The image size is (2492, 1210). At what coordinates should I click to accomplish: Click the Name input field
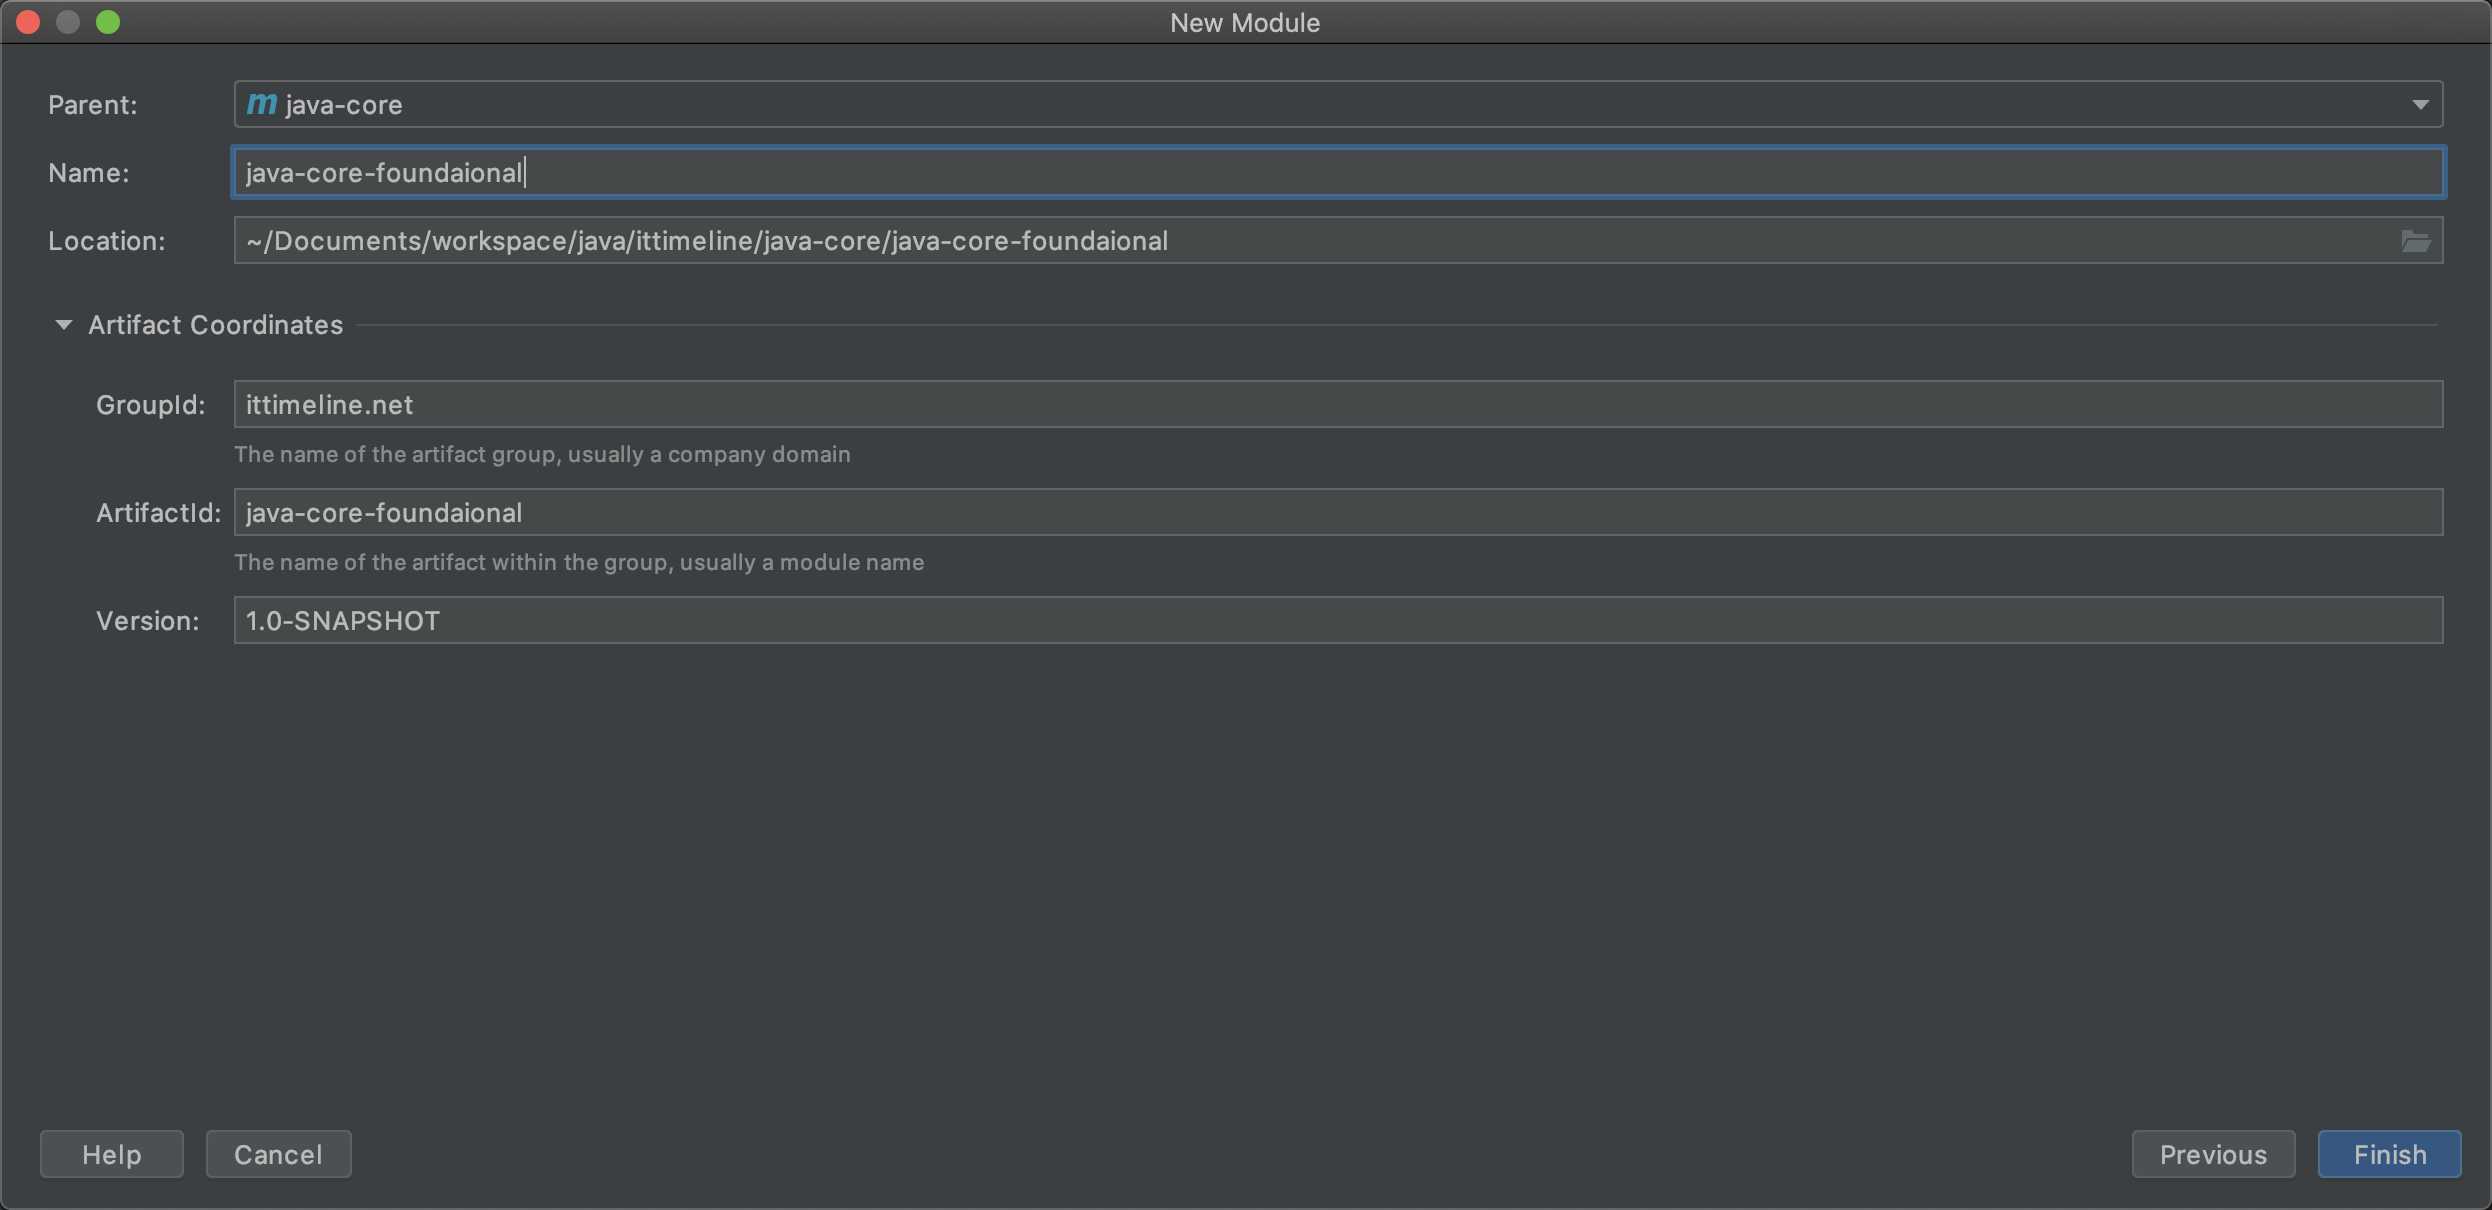1338,172
